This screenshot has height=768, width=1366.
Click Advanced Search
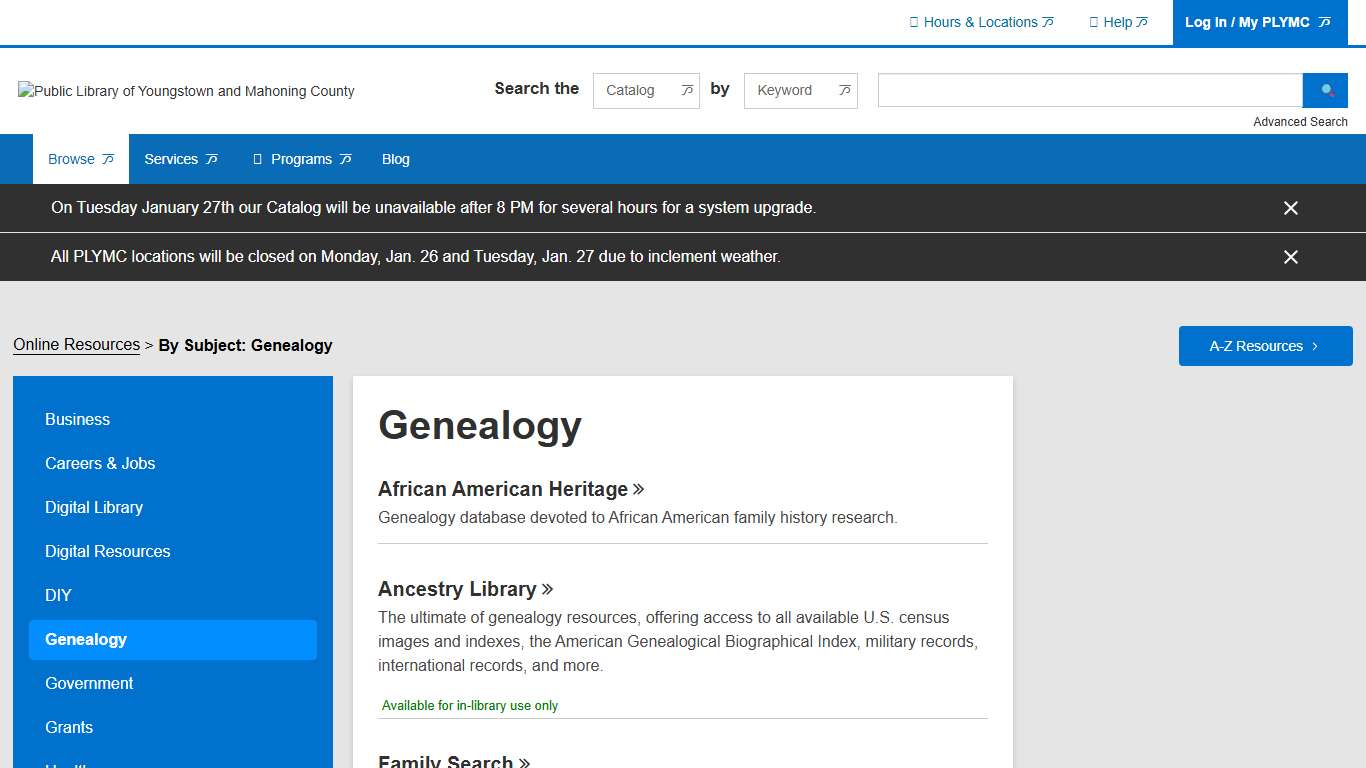pyautogui.click(x=1300, y=121)
